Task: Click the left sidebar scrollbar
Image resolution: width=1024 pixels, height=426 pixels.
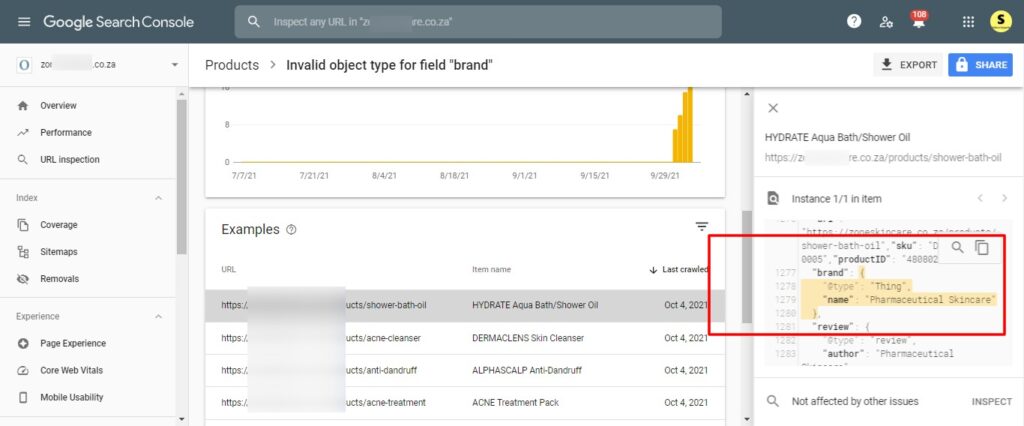Action: 182,176
